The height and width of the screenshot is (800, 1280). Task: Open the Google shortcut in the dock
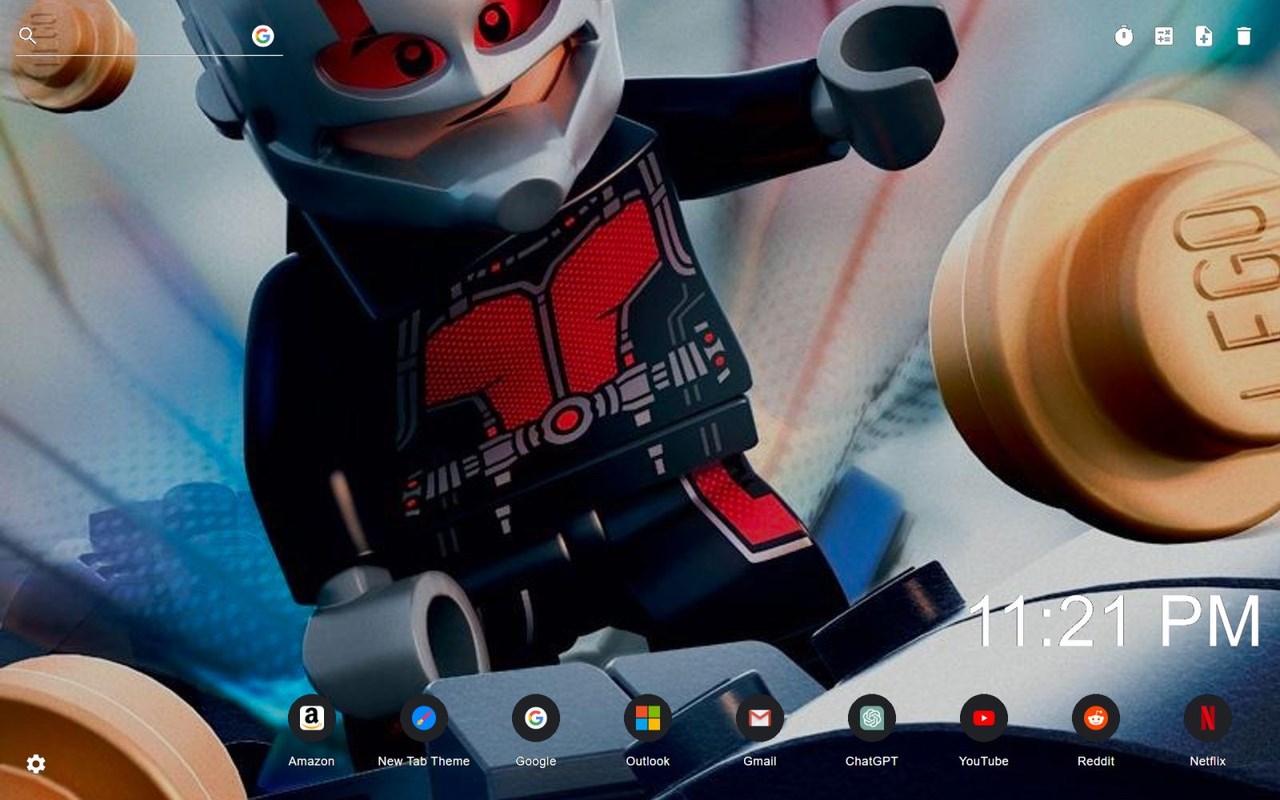click(x=536, y=730)
